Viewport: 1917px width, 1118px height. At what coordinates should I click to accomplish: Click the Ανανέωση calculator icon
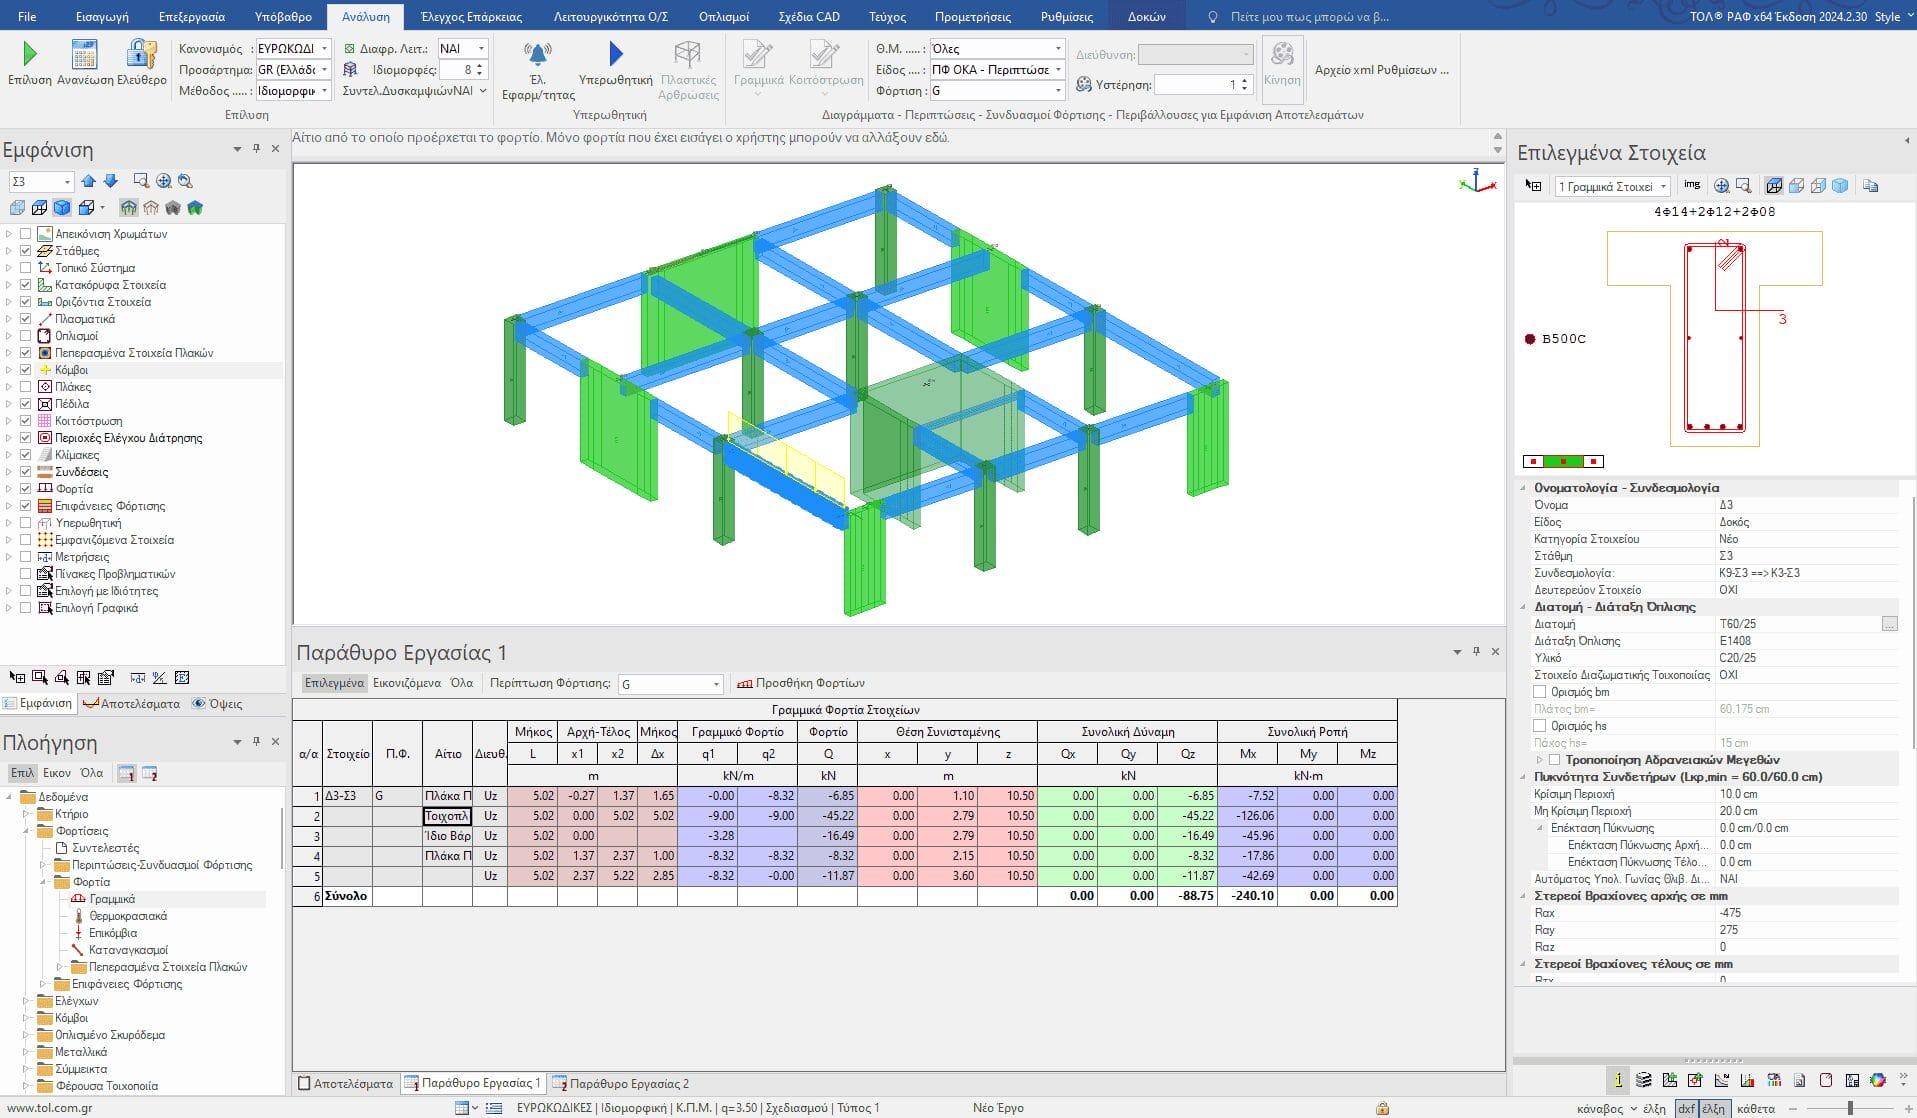click(x=85, y=55)
